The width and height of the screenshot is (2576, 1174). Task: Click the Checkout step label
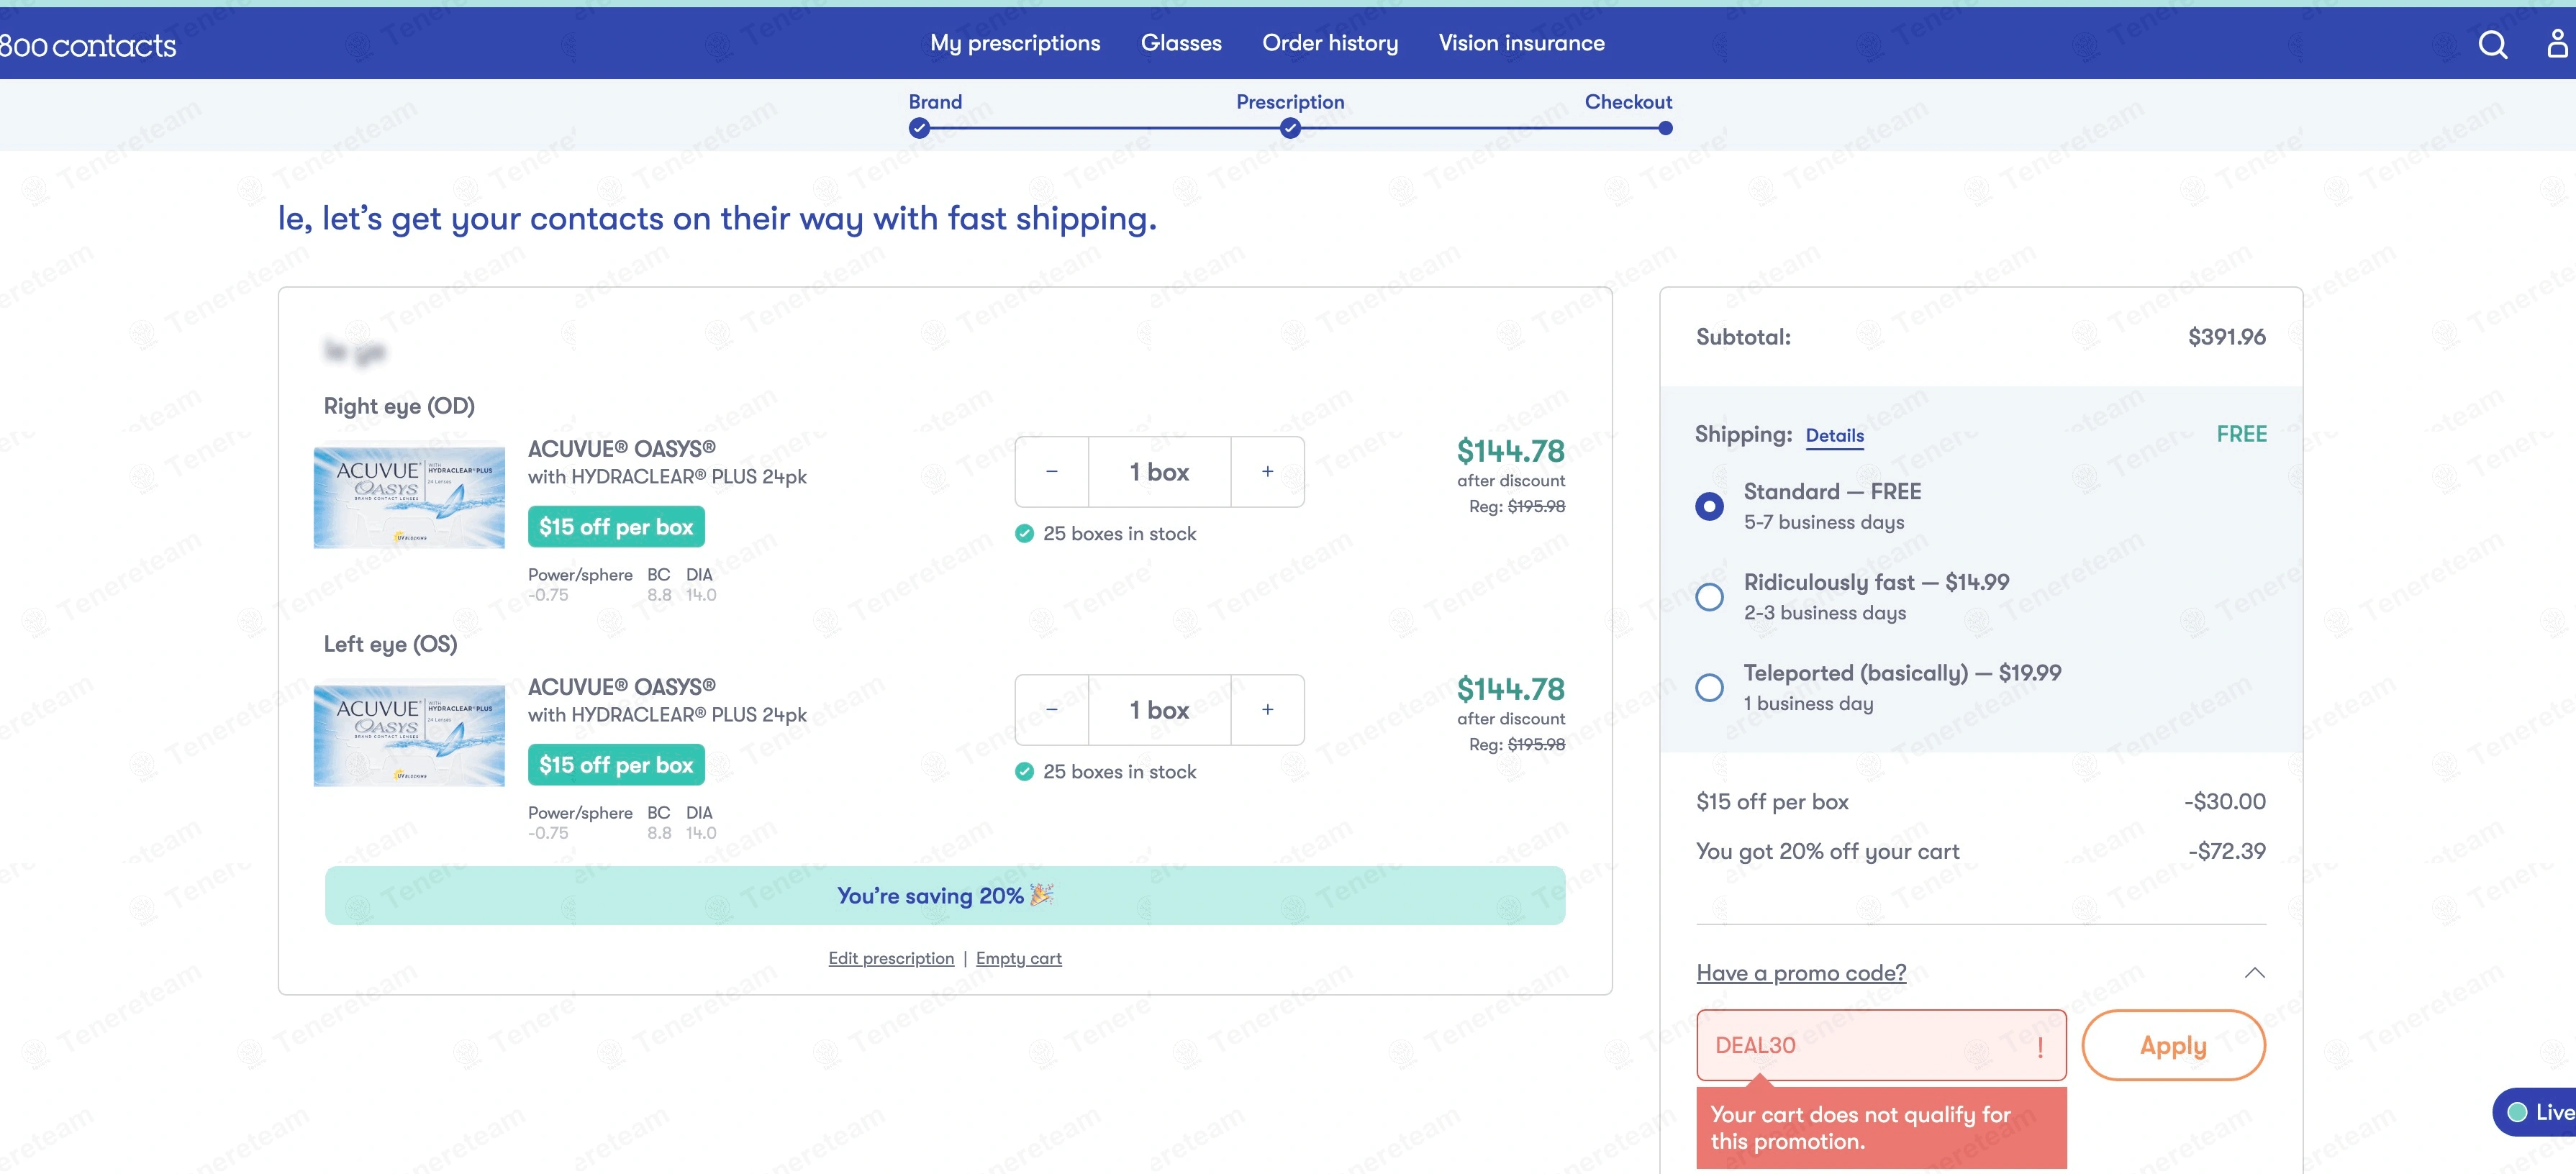coord(1628,102)
